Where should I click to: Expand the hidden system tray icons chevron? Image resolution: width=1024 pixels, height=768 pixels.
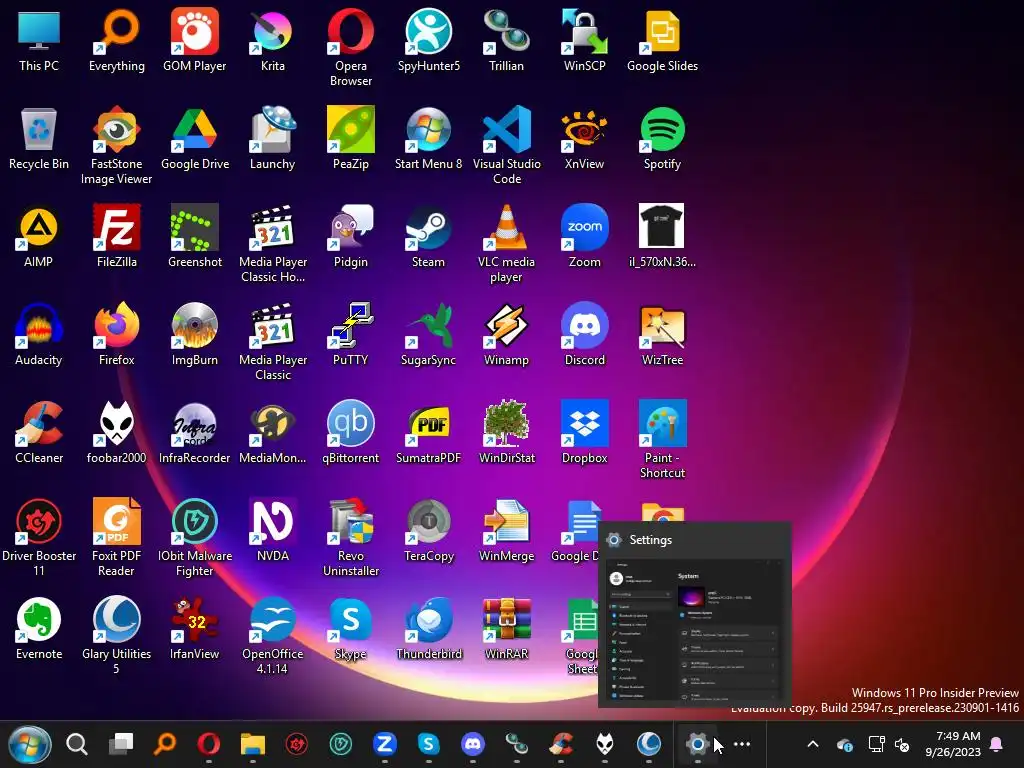pos(812,744)
